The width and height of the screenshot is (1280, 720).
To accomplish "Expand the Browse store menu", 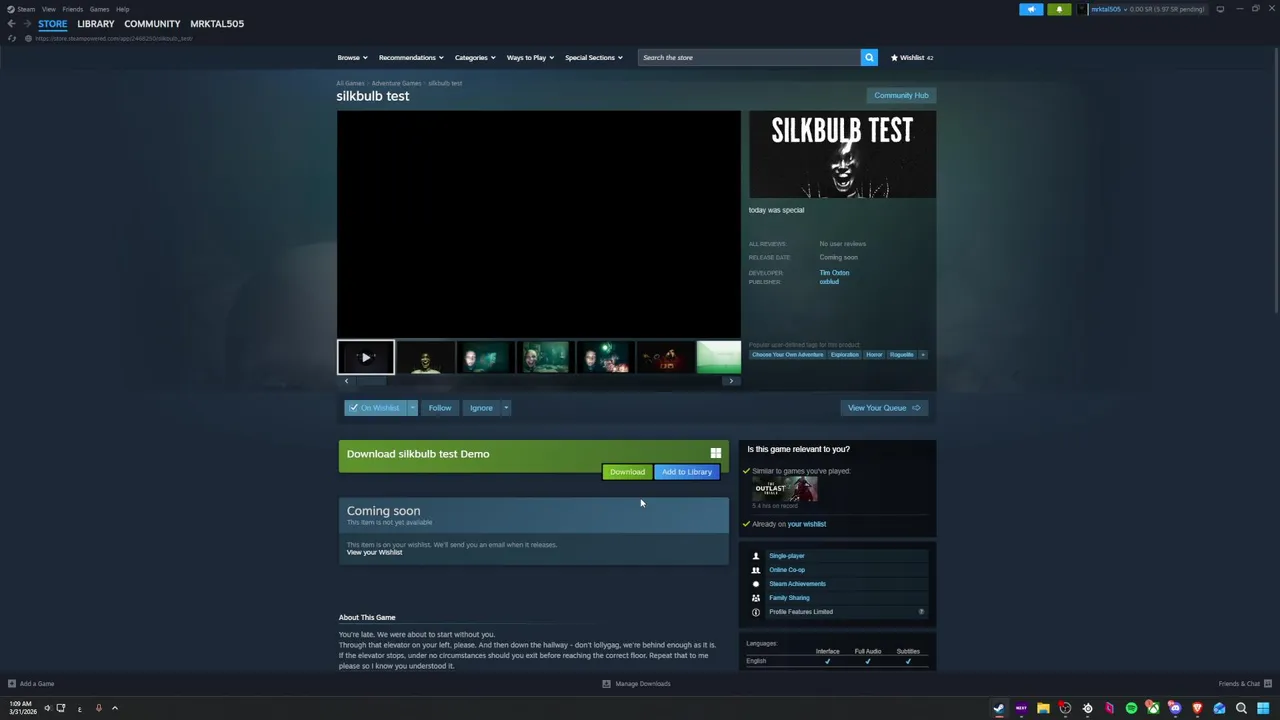I will pos(352,58).
